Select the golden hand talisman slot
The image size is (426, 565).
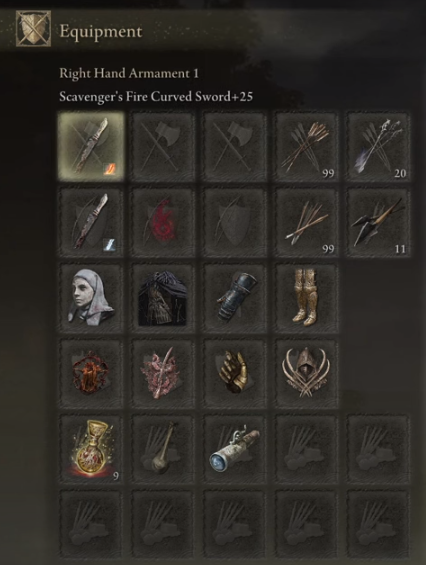(235, 373)
